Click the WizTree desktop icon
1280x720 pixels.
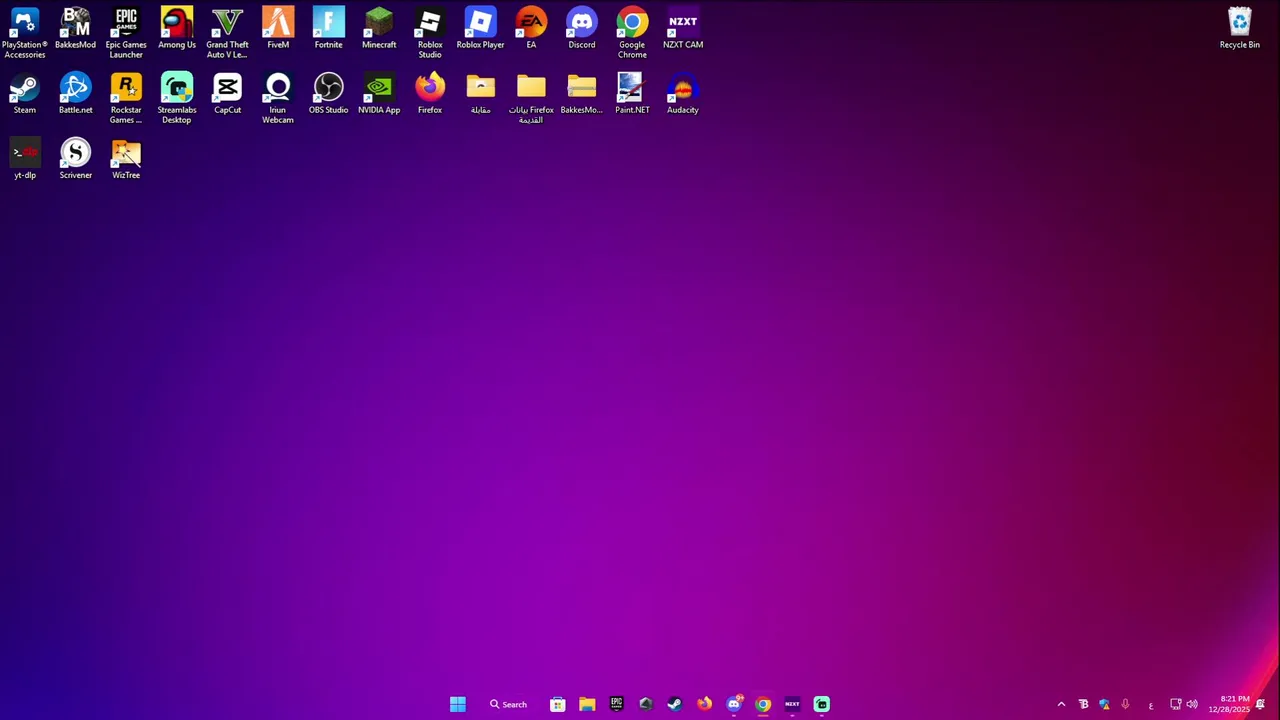tap(126, 160)
